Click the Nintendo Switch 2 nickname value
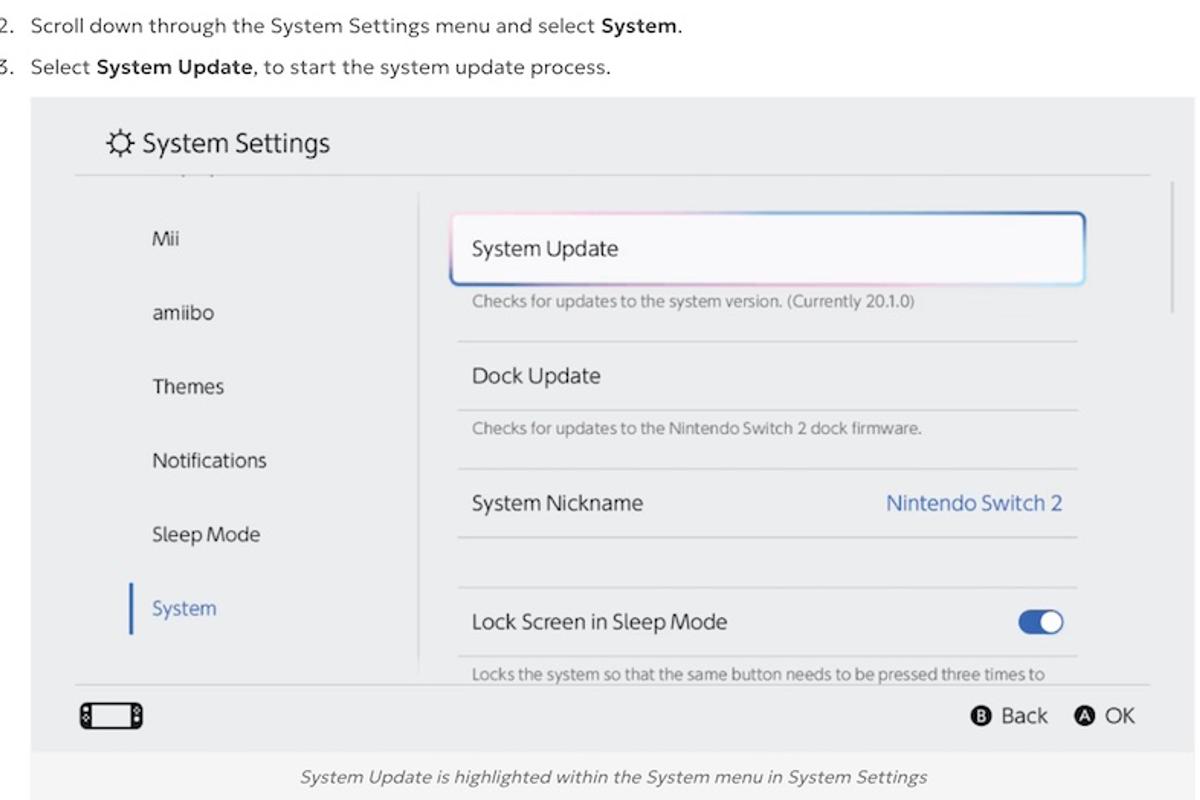The width and height of the screenshot is (1200, 800). tap(974, 503)
